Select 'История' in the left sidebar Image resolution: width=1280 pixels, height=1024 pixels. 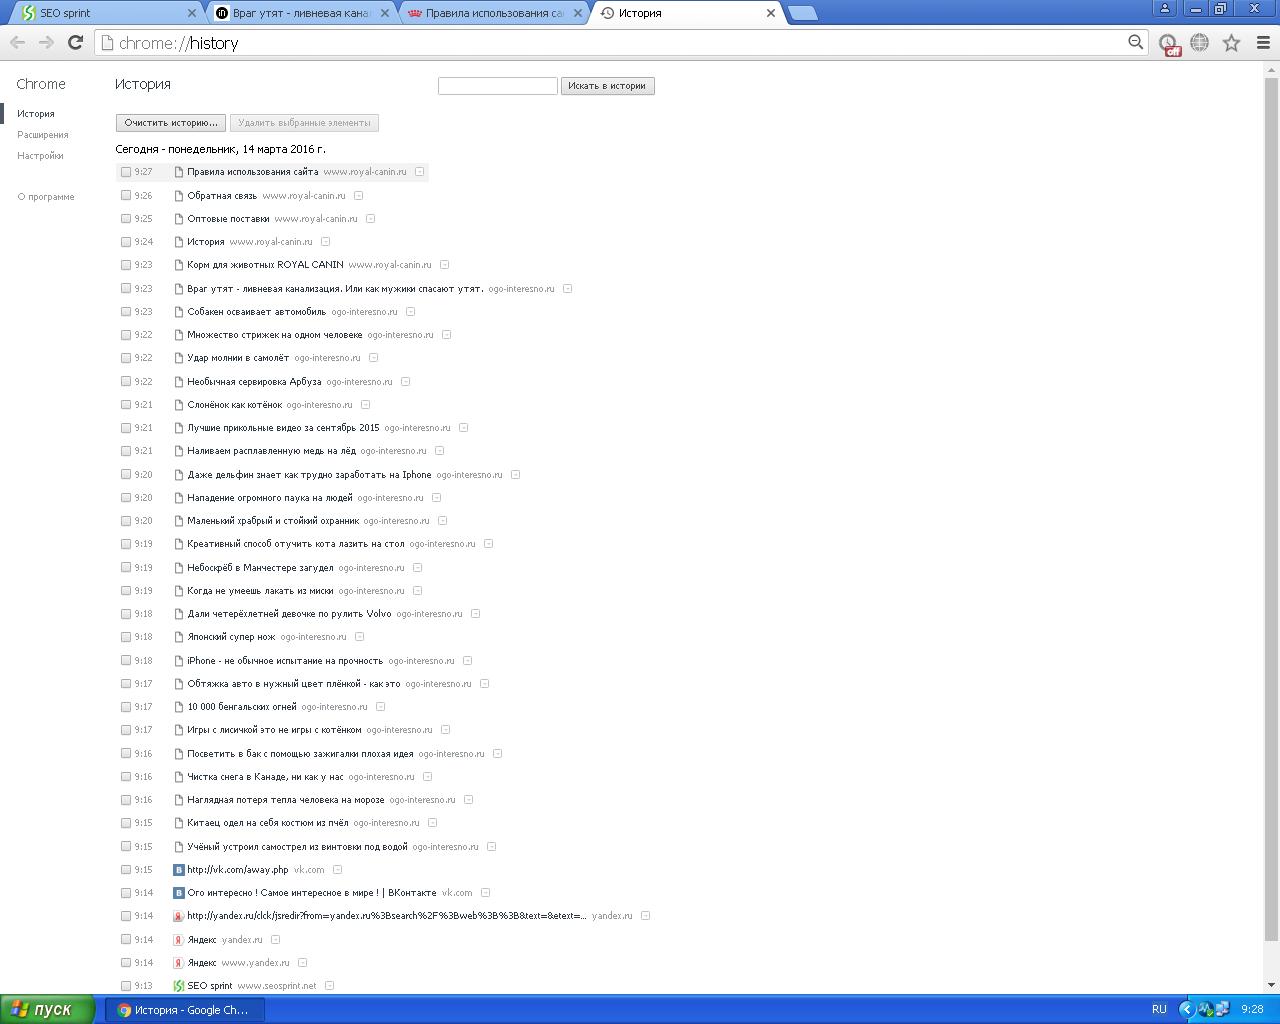tap(36, 114)
